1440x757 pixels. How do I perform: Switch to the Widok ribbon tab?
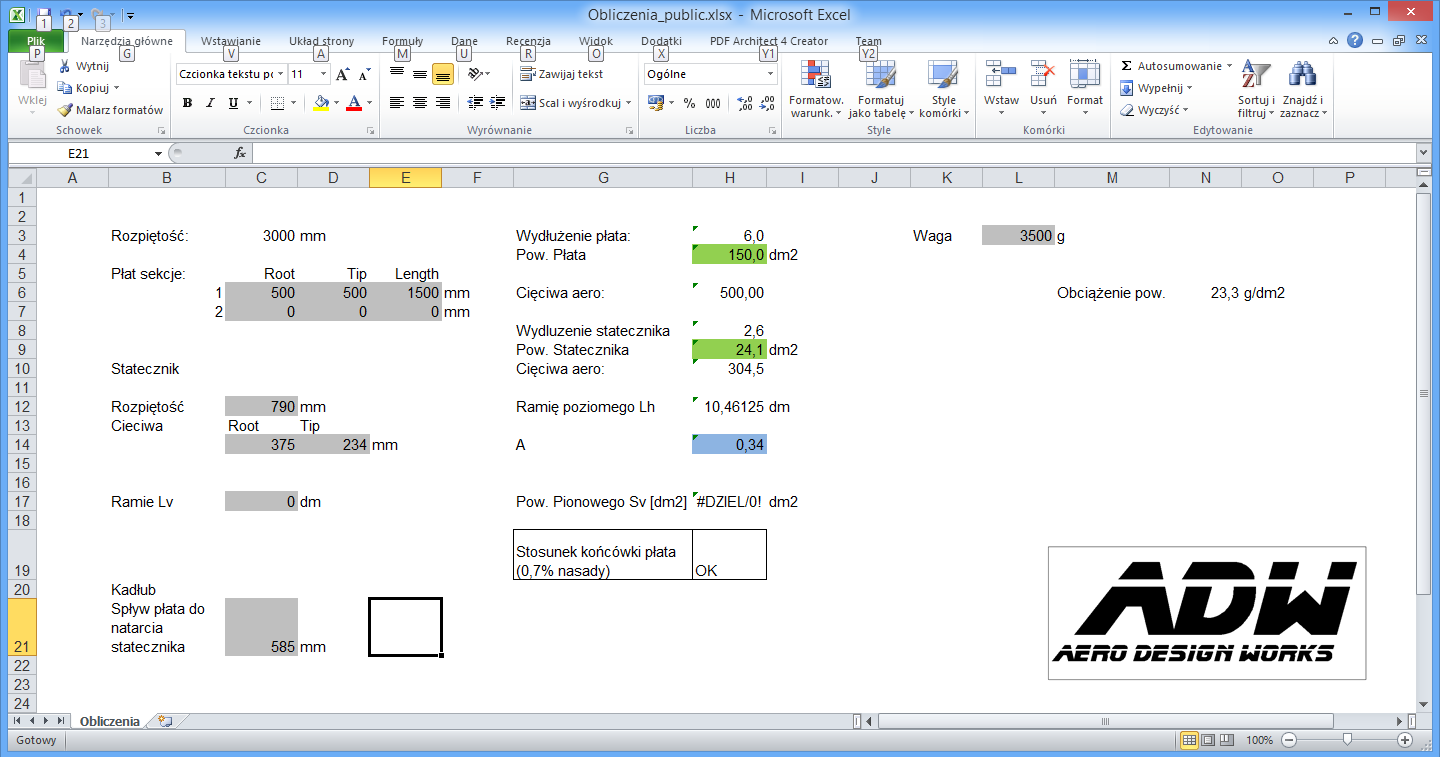point(596,42)
